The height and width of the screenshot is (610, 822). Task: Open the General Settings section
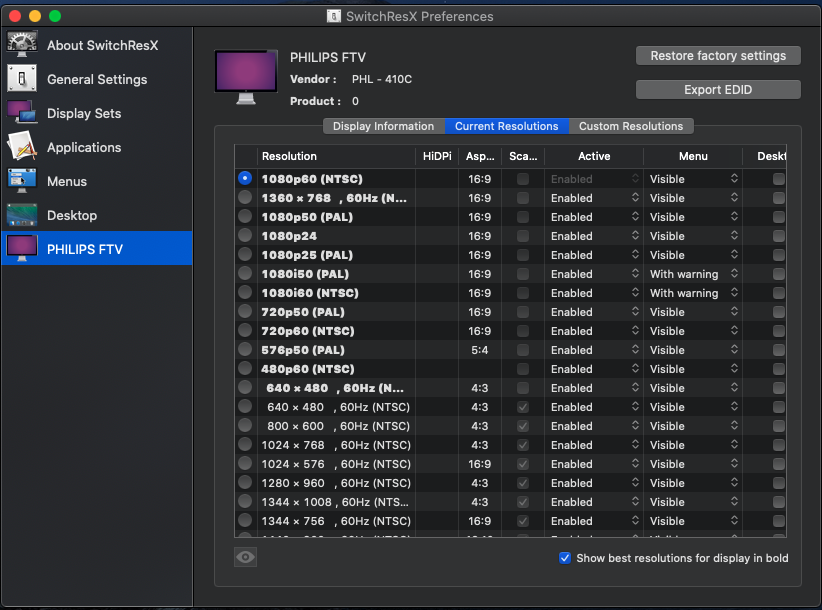click(97, 79)
